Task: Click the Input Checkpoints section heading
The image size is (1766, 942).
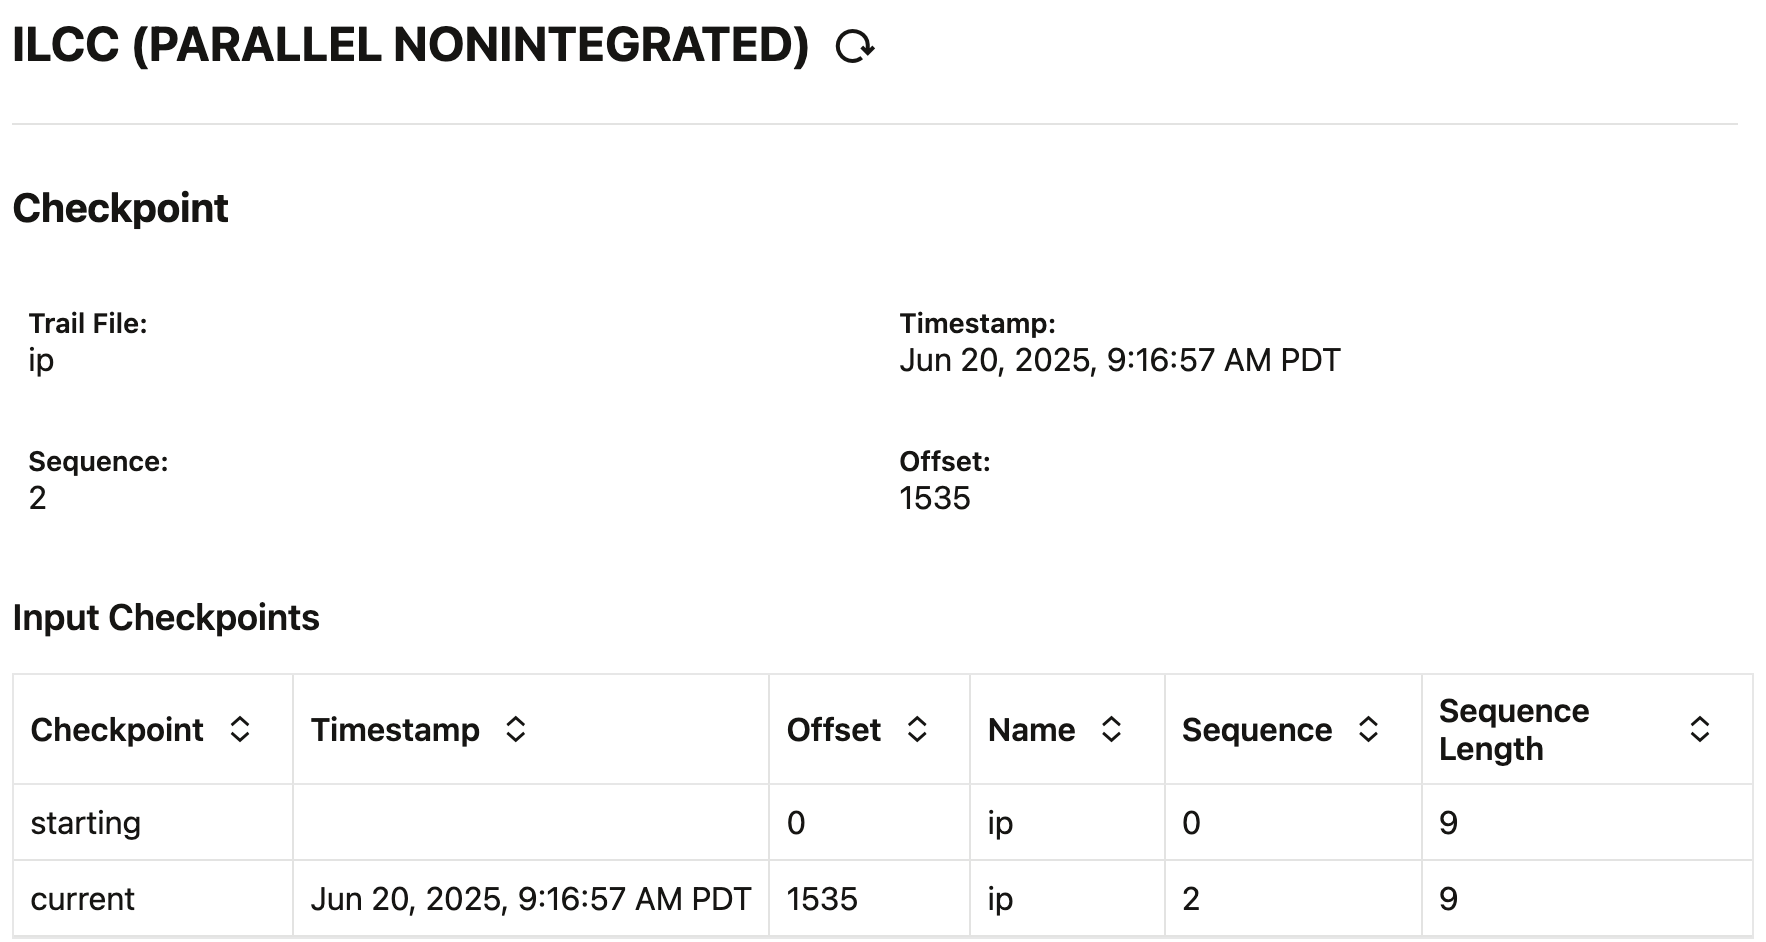Action: (166, 618)
